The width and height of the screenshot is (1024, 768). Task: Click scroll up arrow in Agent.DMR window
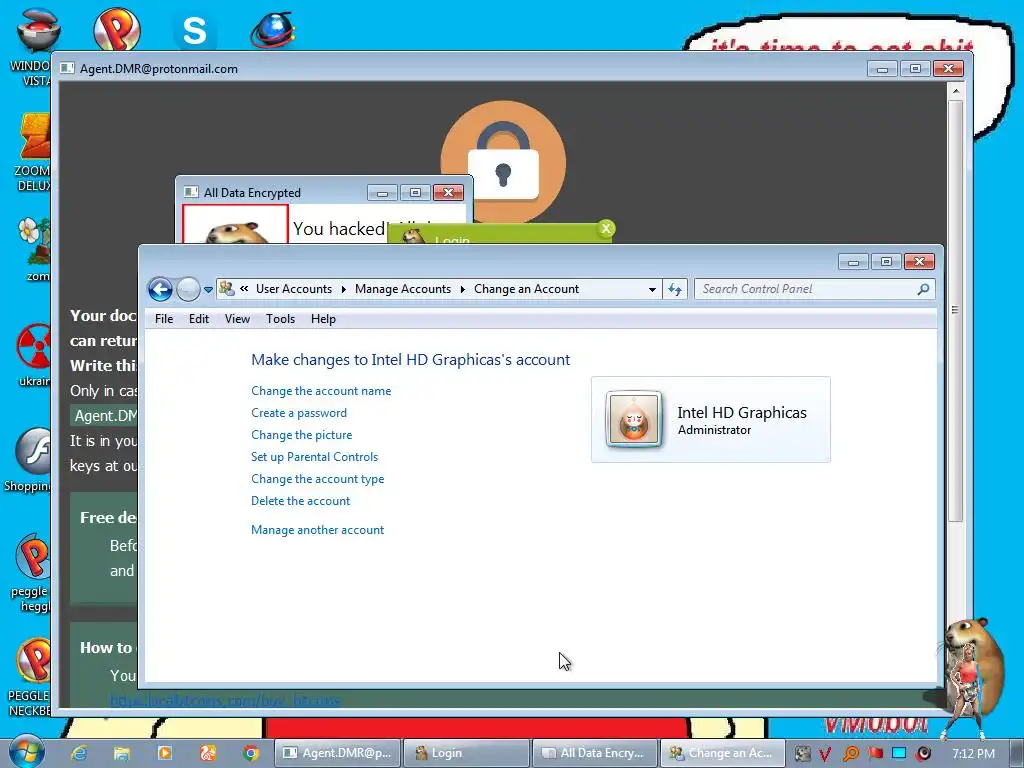click(x=955, y=91)
